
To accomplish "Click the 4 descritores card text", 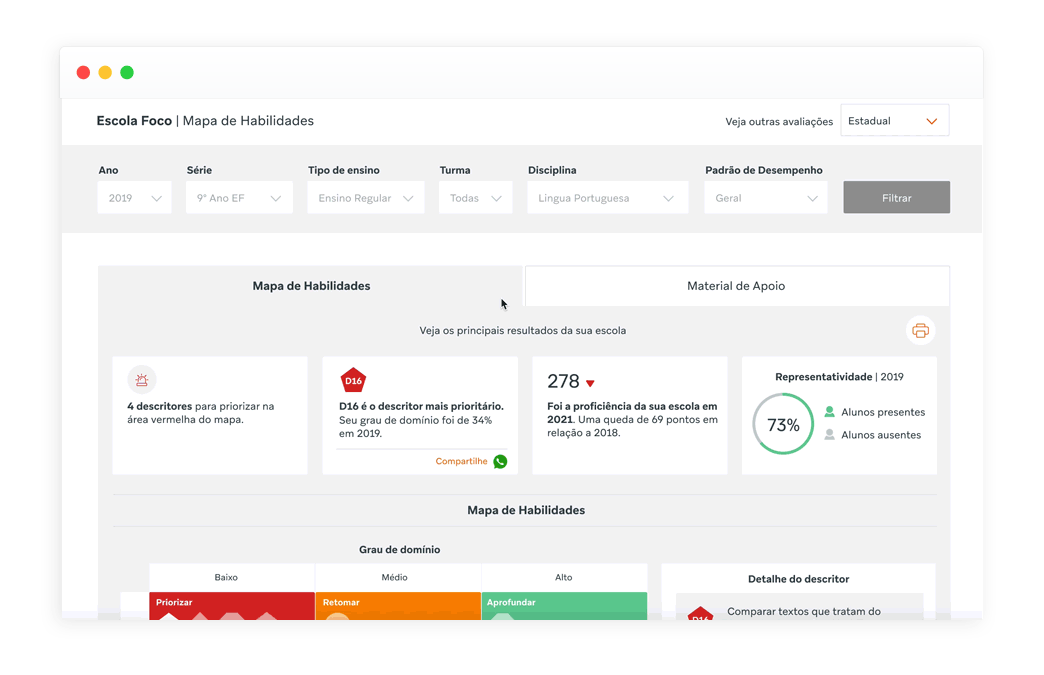I will point(200,413).
